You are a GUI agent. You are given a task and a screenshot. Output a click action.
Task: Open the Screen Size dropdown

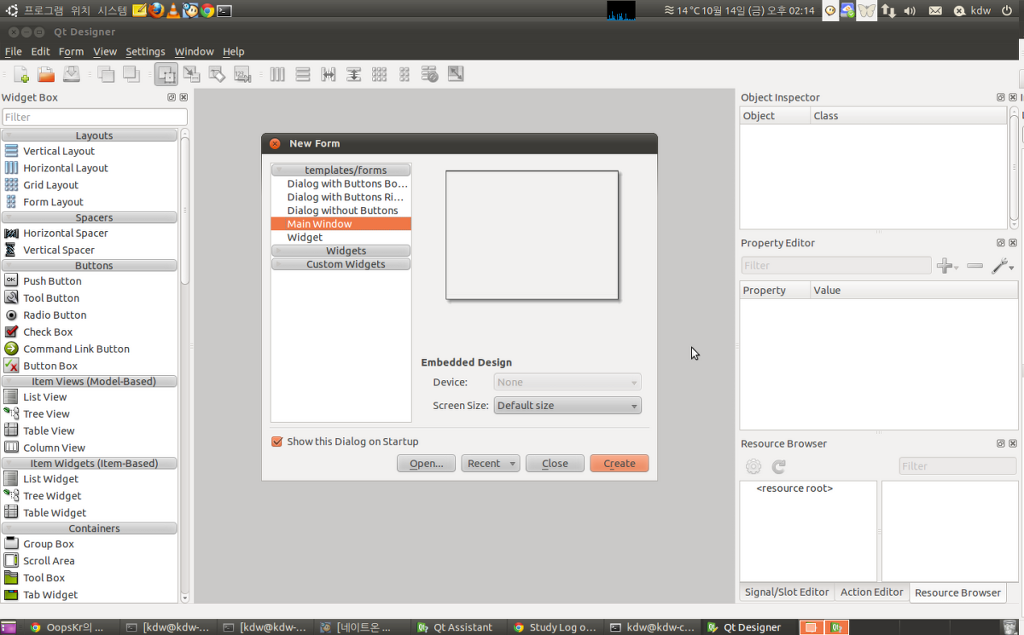pos(568,406)
